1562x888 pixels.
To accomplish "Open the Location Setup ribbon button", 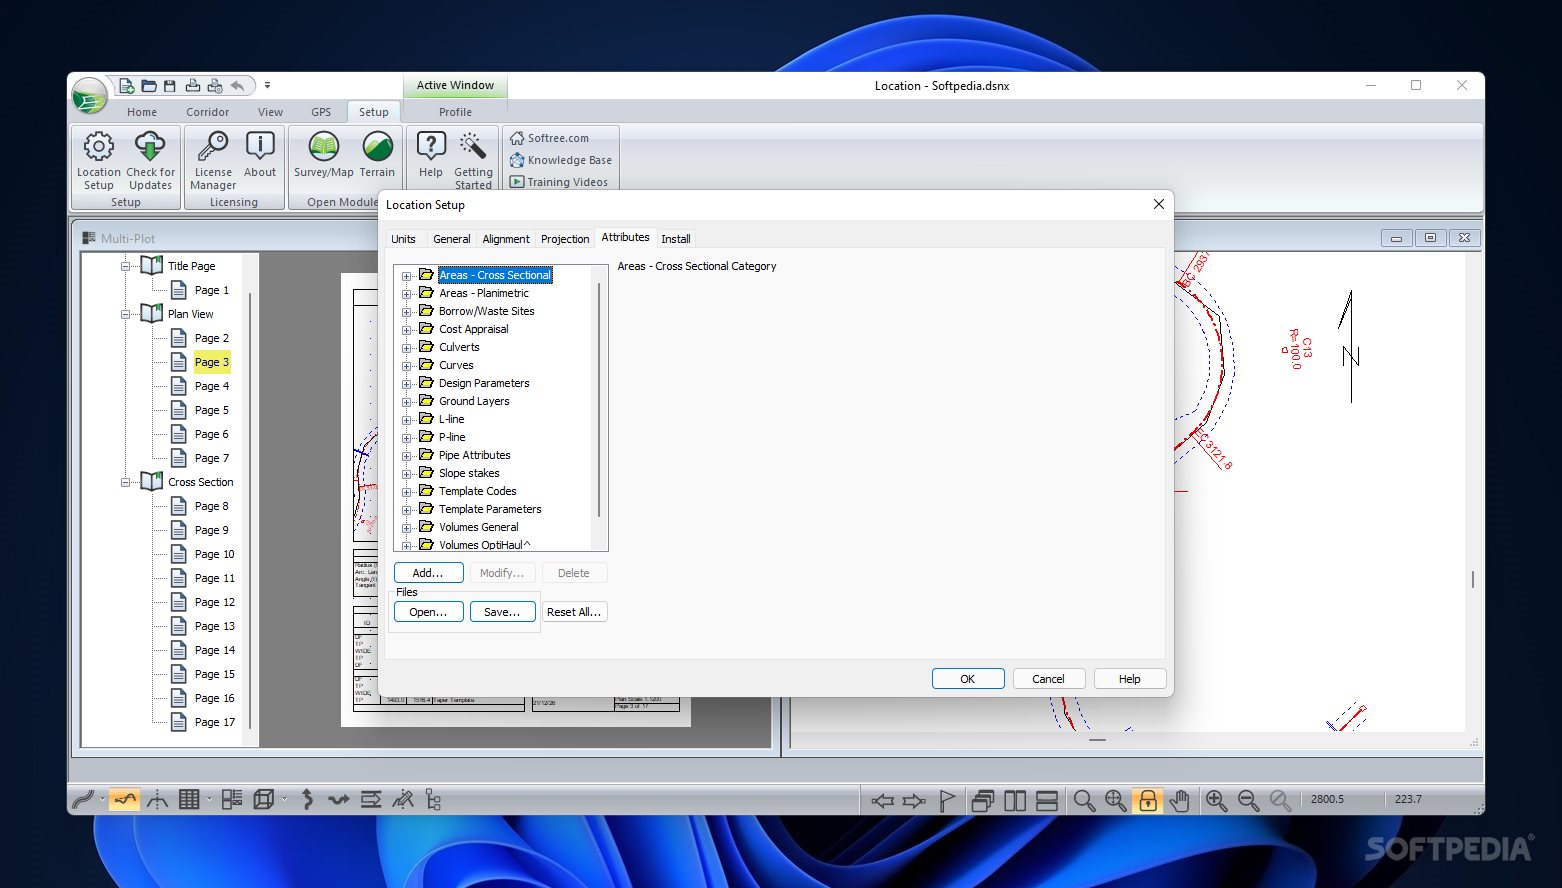I will click(98, 160).
